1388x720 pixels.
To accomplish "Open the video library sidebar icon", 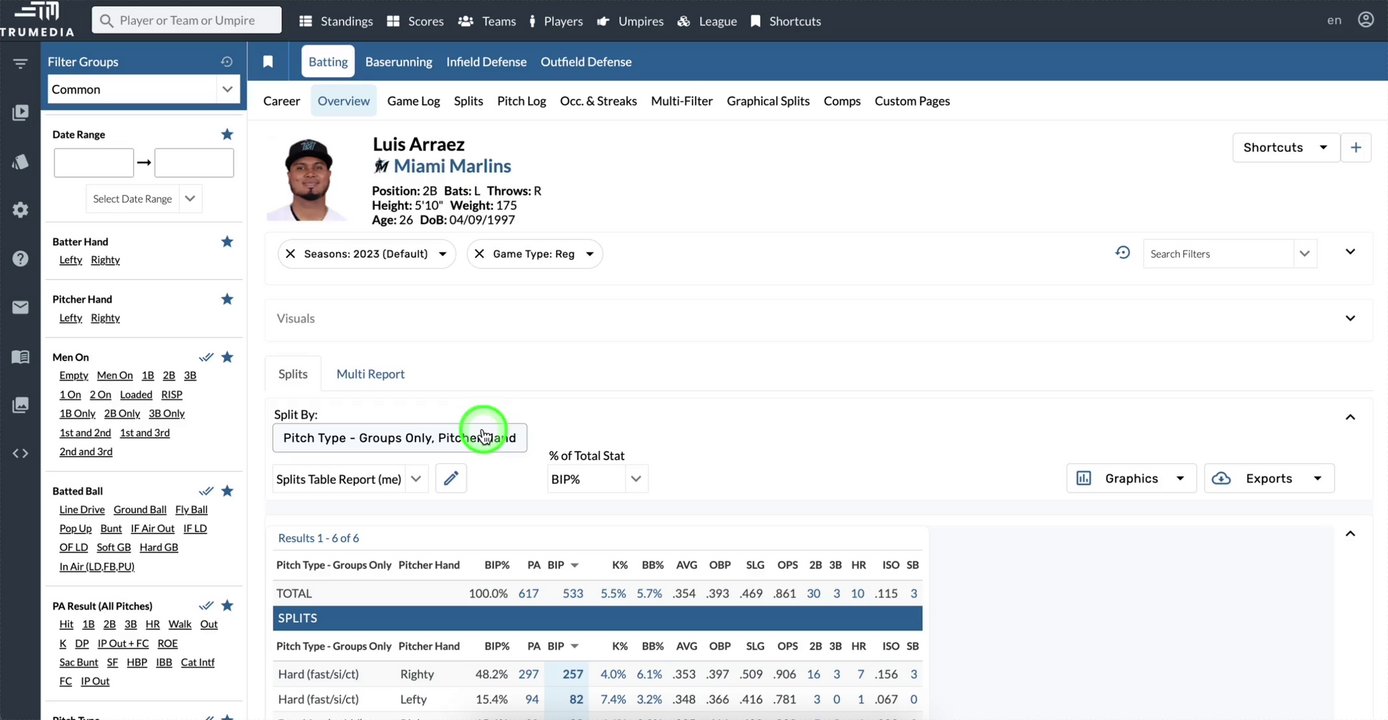I will 20,113.
